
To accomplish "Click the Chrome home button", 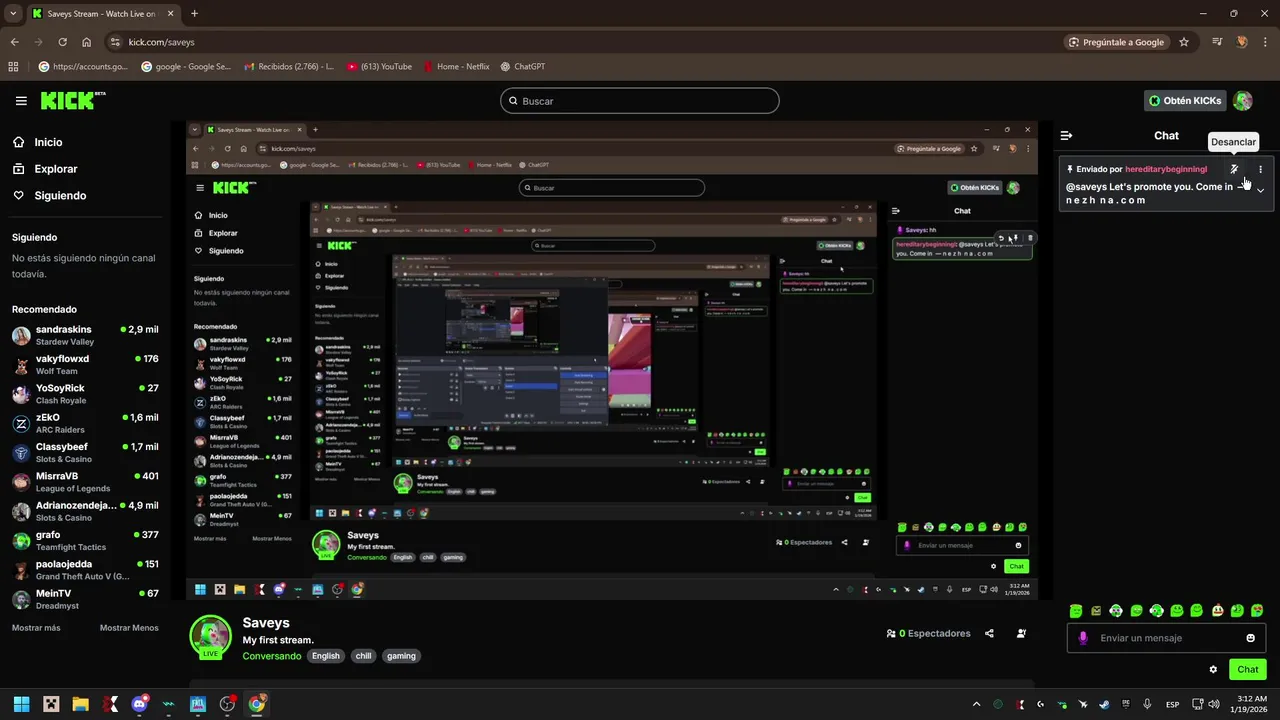I will pos(87,42).
